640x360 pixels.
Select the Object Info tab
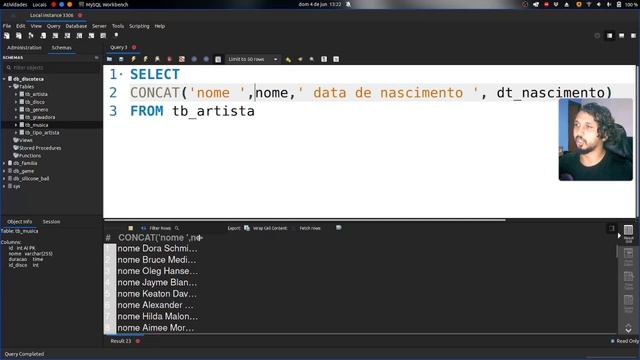click(x=20, y=222)
